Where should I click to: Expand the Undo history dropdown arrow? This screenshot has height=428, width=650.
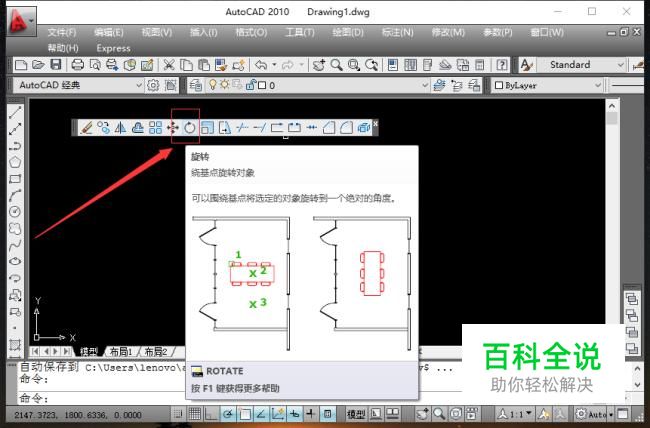point(274,65)
